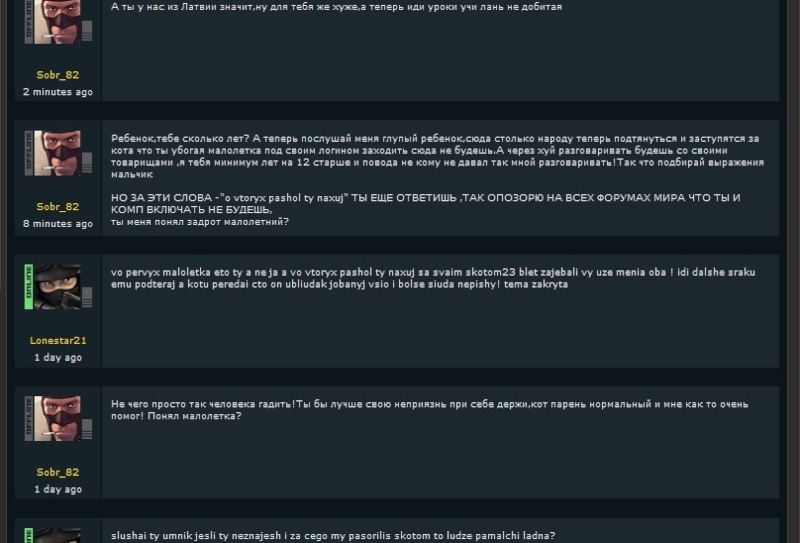Open the Sobr_82 username above '2 minutes ago'
The width and height of the screenshot is (800, 543).
(58, 75)
